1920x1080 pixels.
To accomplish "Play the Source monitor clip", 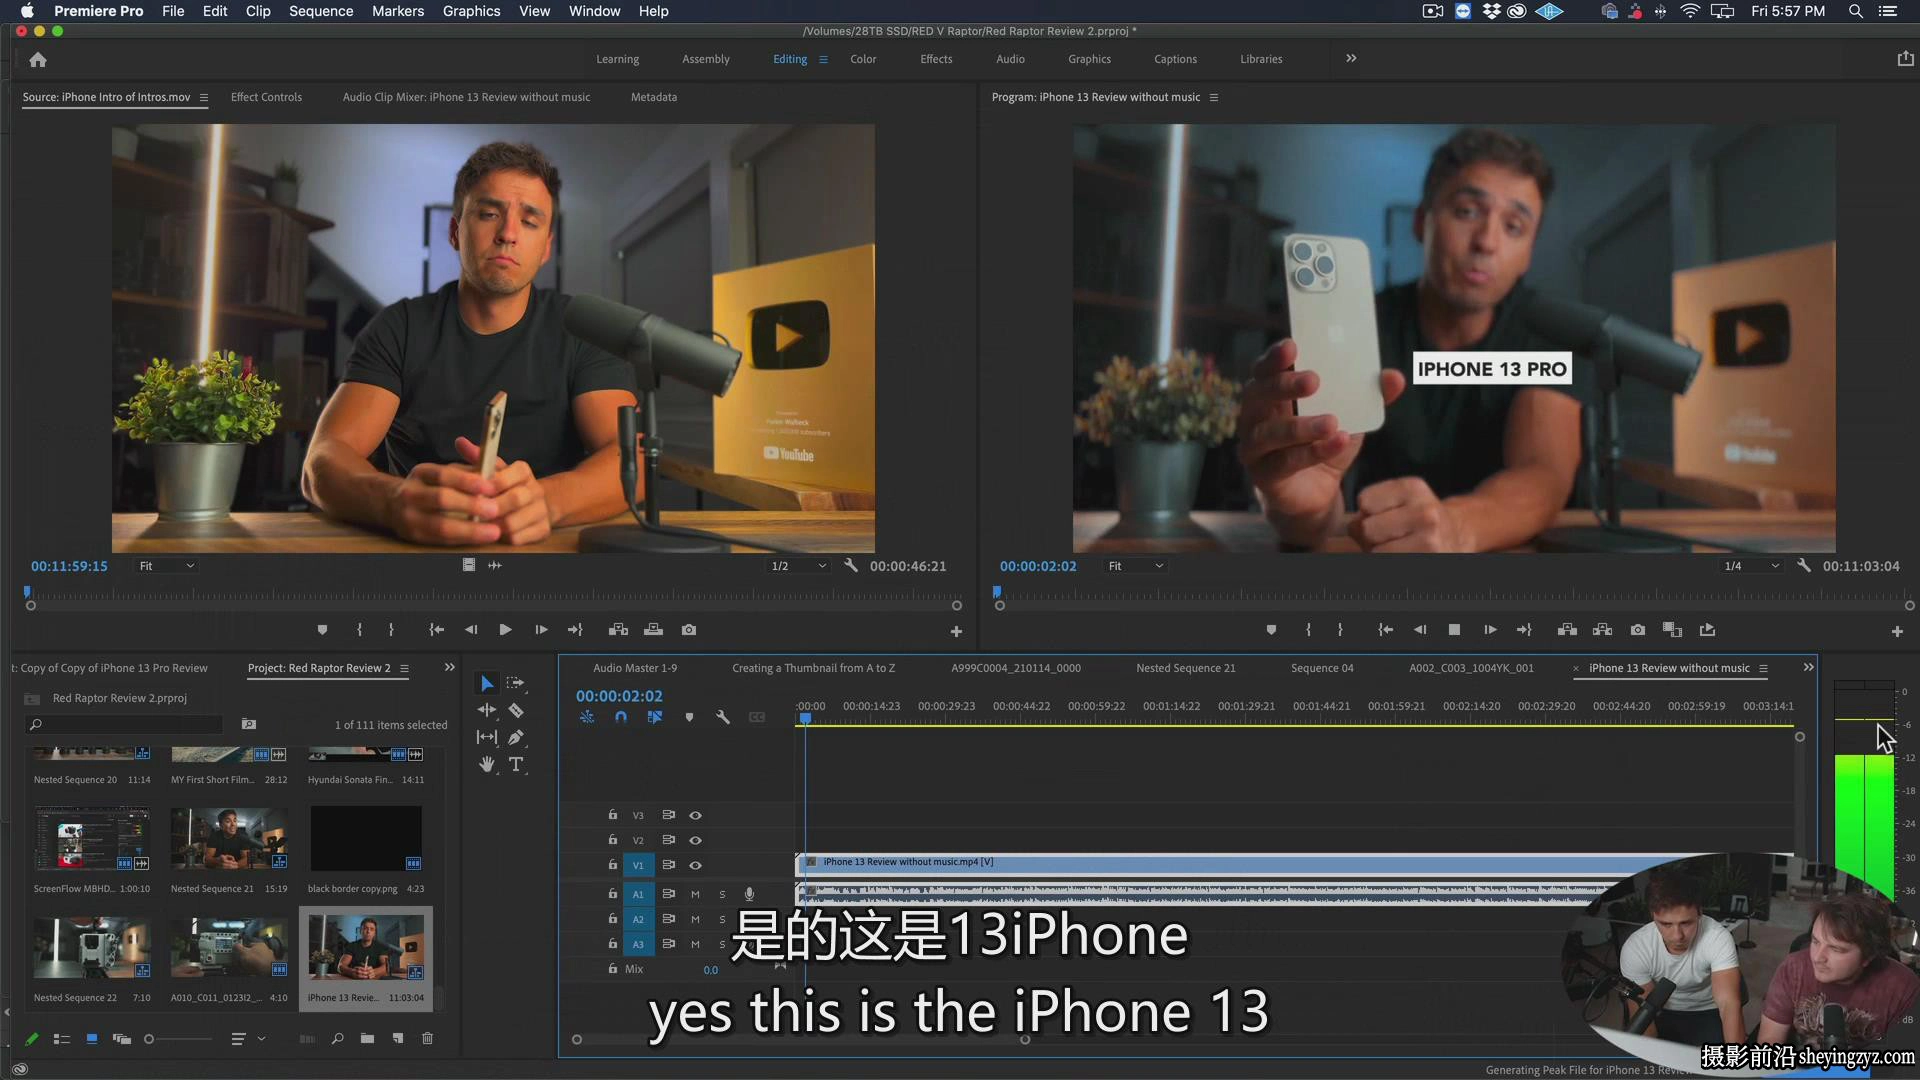I will [x=505, y=630].
